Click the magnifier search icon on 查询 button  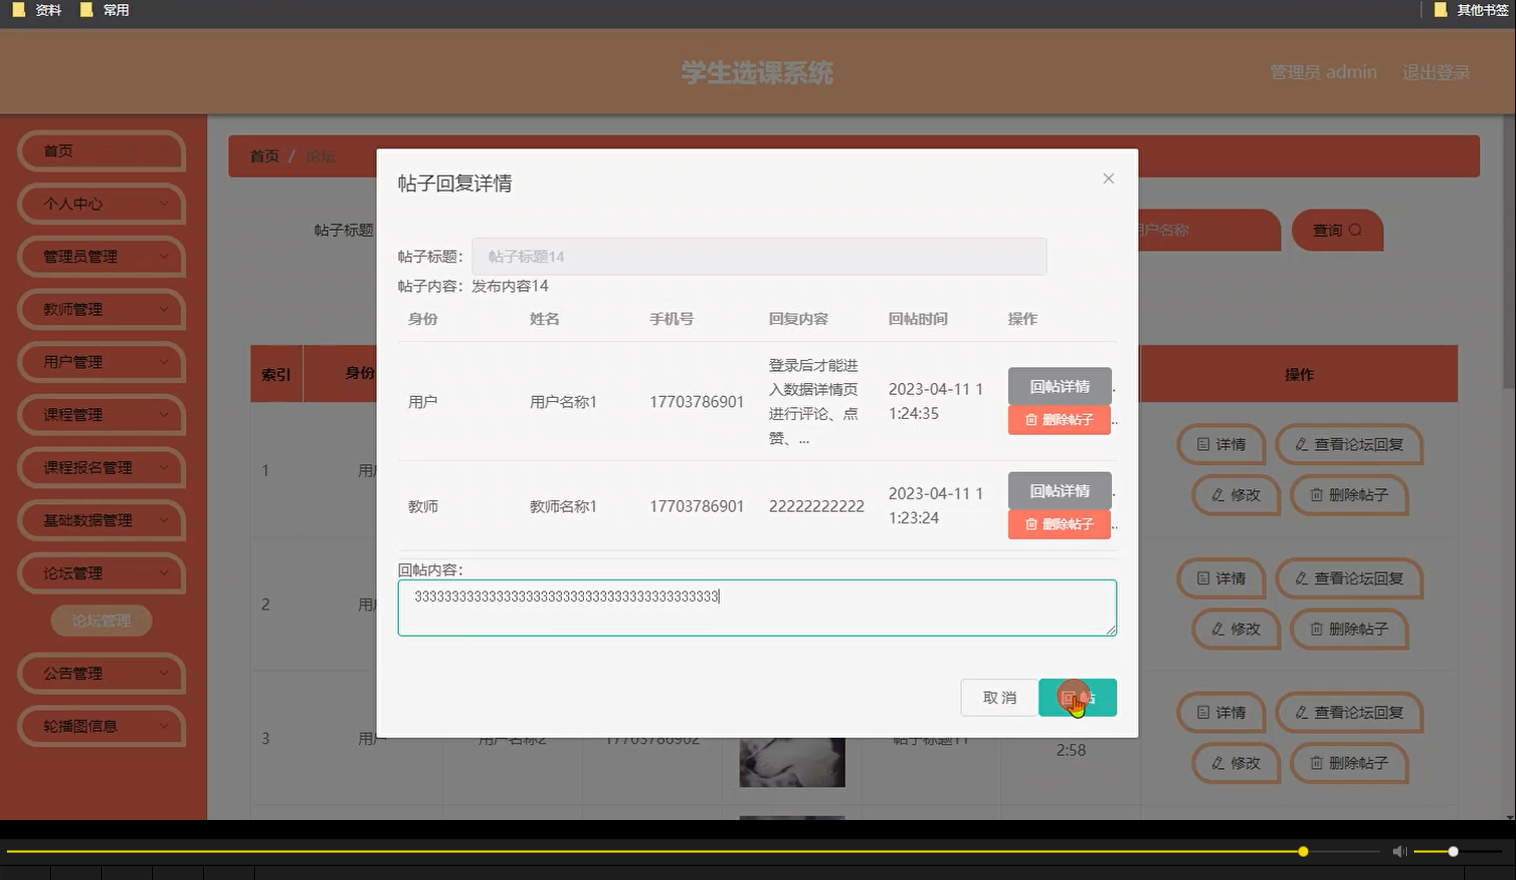[1356, 230]
